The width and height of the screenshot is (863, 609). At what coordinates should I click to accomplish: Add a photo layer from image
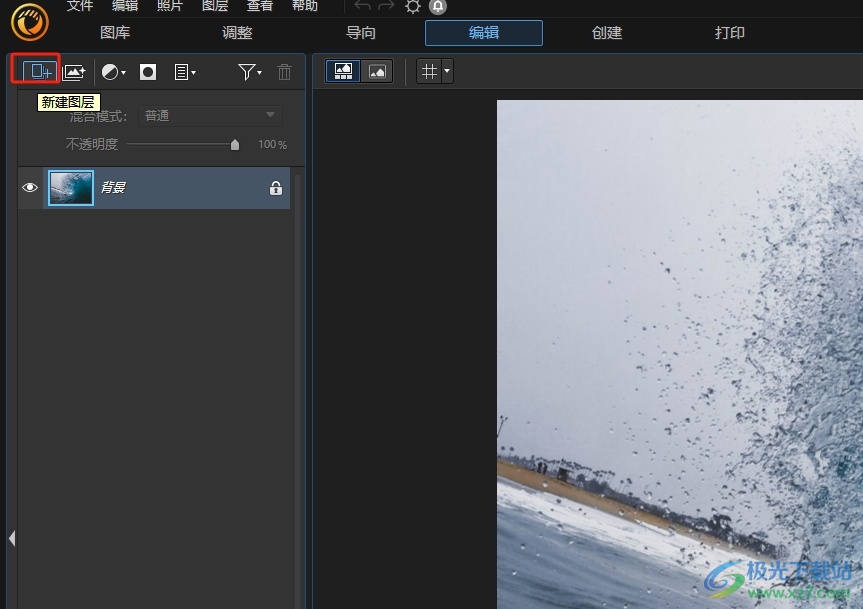(74, 72)
